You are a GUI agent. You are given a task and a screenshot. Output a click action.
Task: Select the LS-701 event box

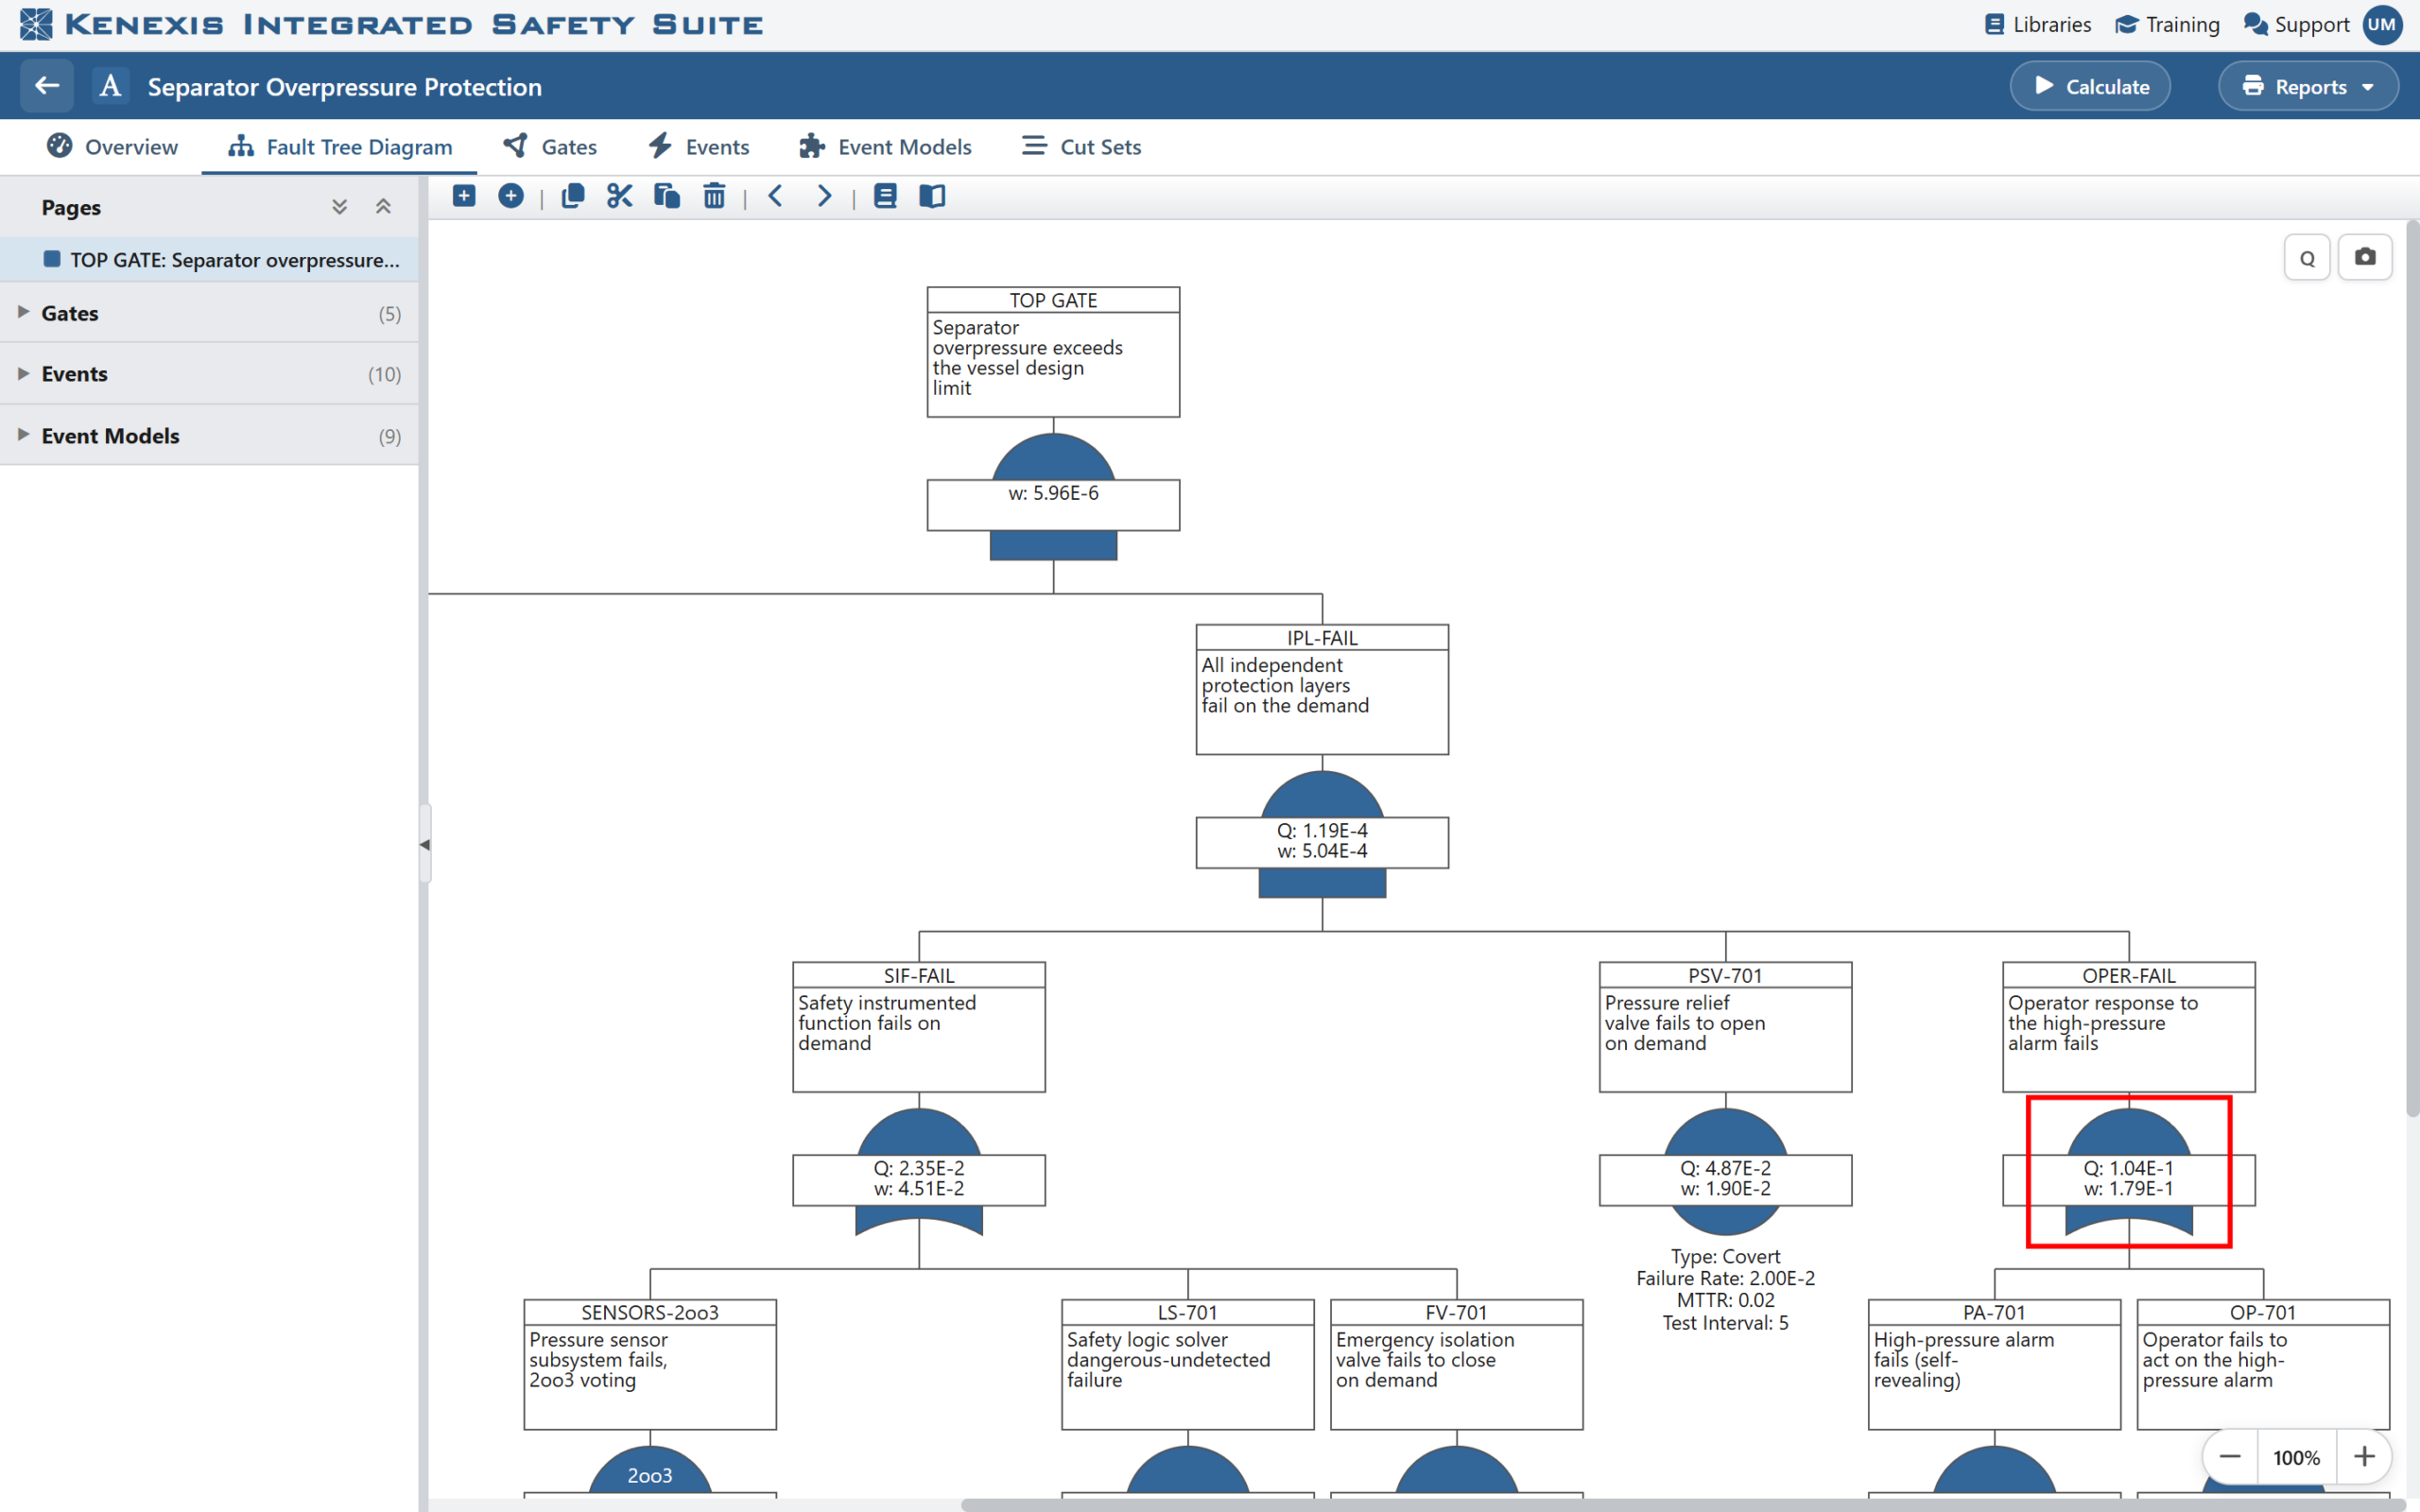click(1188, 1364)
